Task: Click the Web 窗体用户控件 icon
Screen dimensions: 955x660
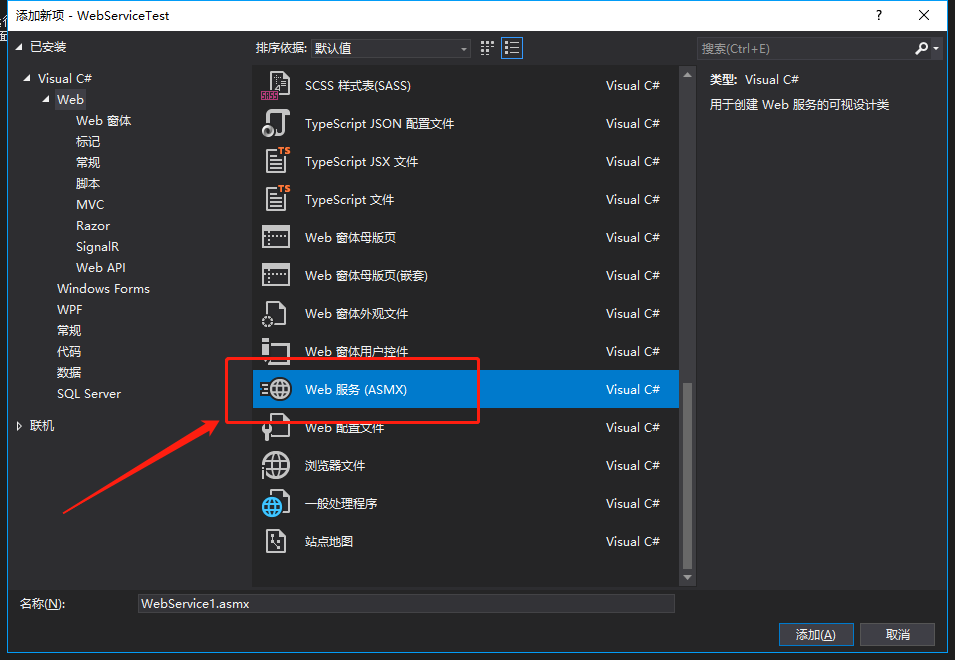Action: (275, 349)
